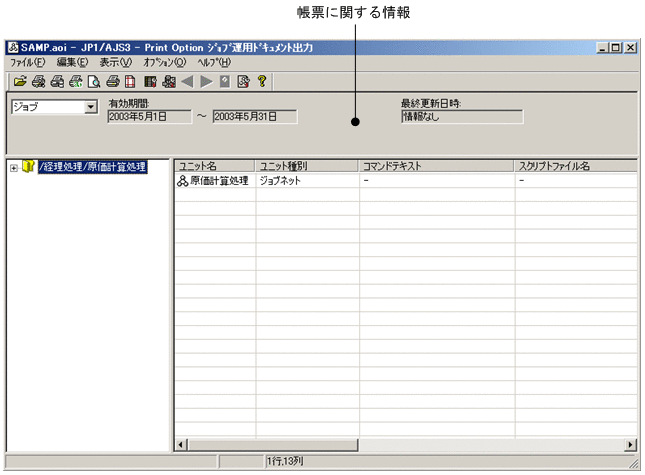Select /経理処理/原価計算処理 in the tree
This screenshot has height=475, width=645.
(x=93, y=167)
